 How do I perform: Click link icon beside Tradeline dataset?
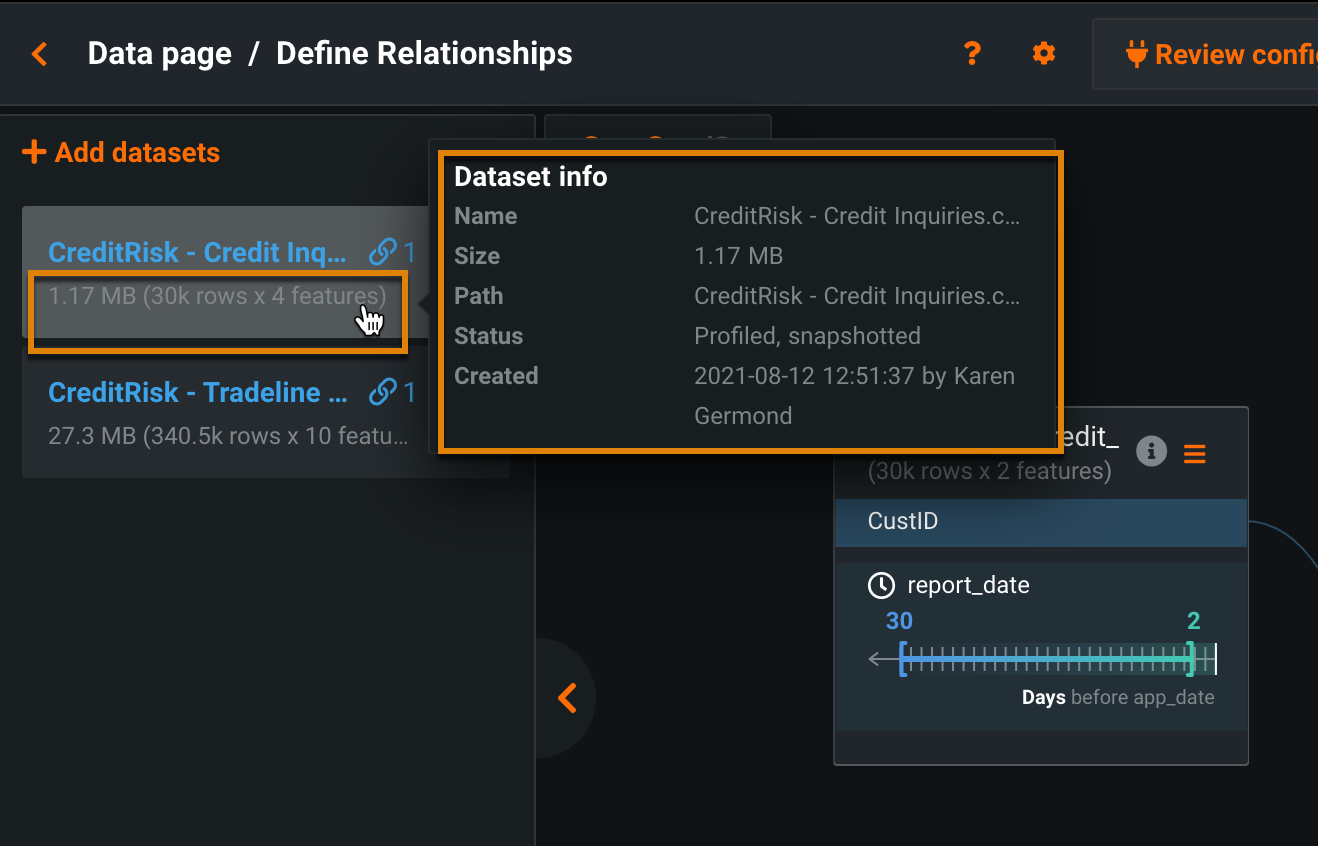tap(383, 392)
